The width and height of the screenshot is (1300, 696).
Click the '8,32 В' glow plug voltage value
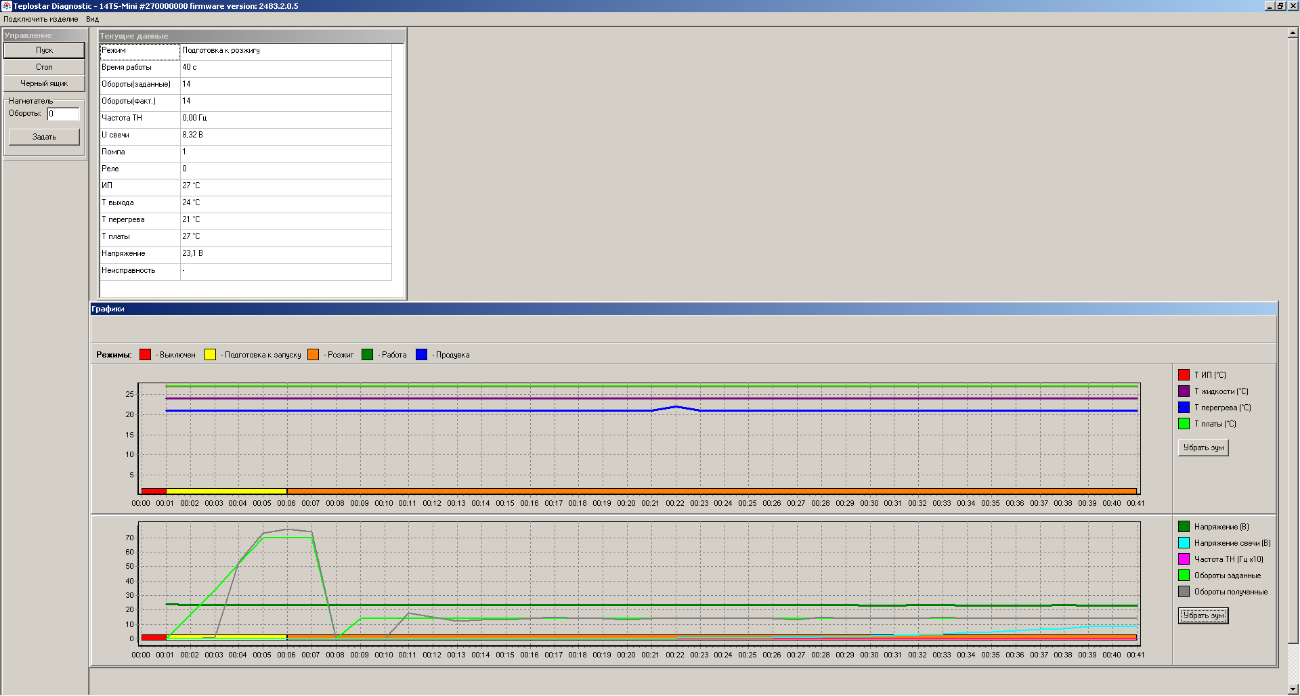click(286, 135)
